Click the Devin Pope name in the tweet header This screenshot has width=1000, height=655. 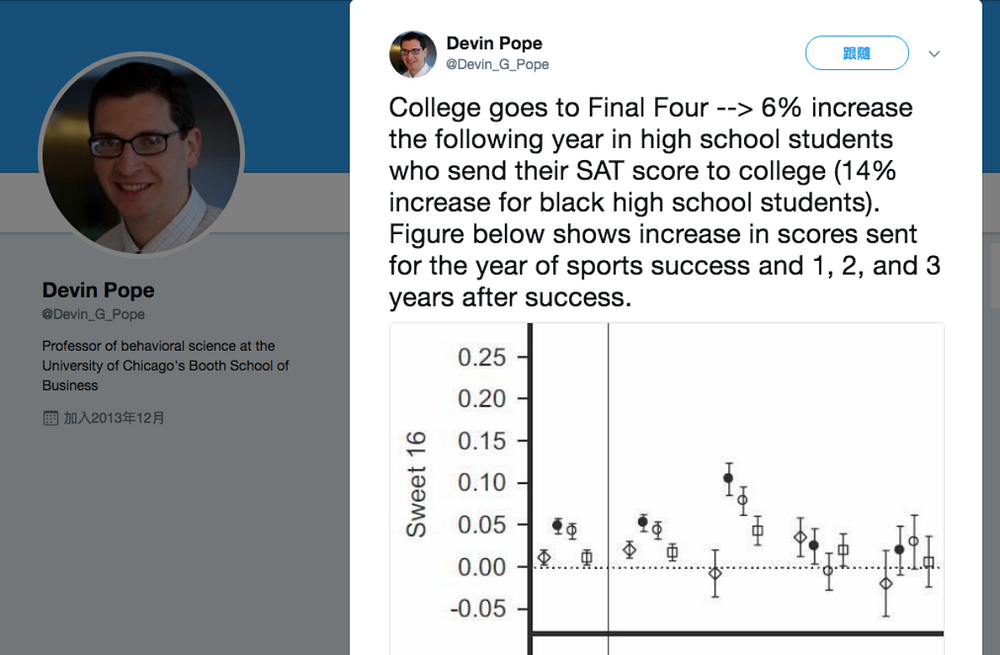494,43
